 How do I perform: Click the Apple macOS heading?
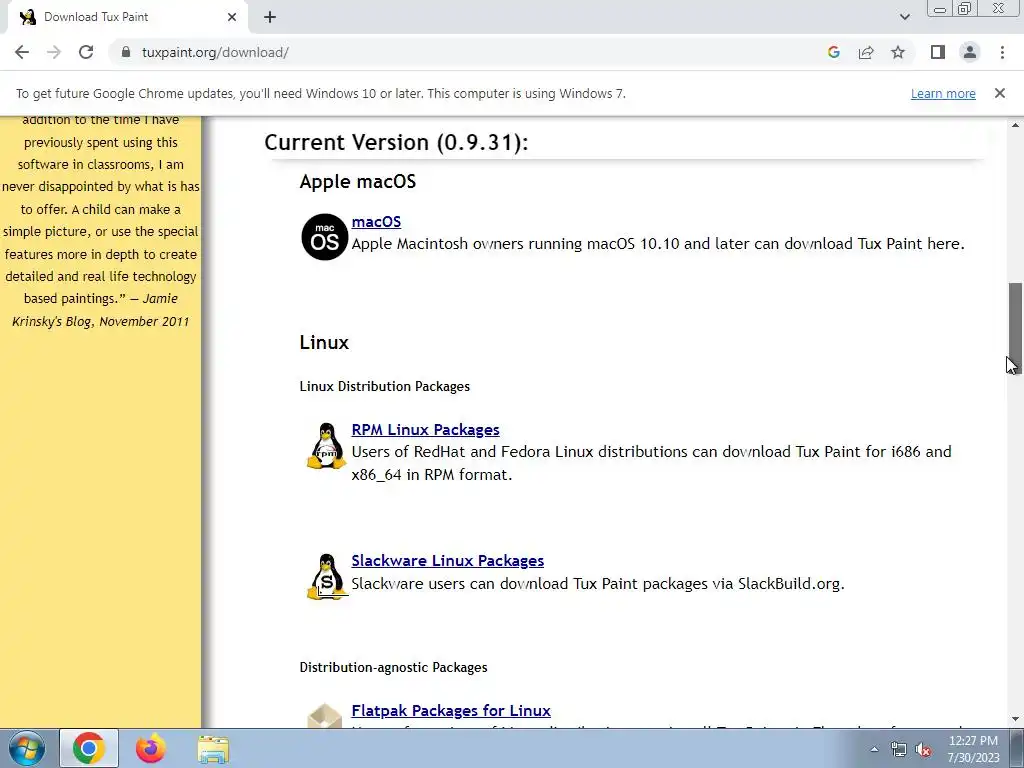pyautogui.click(x=357, y=181)
